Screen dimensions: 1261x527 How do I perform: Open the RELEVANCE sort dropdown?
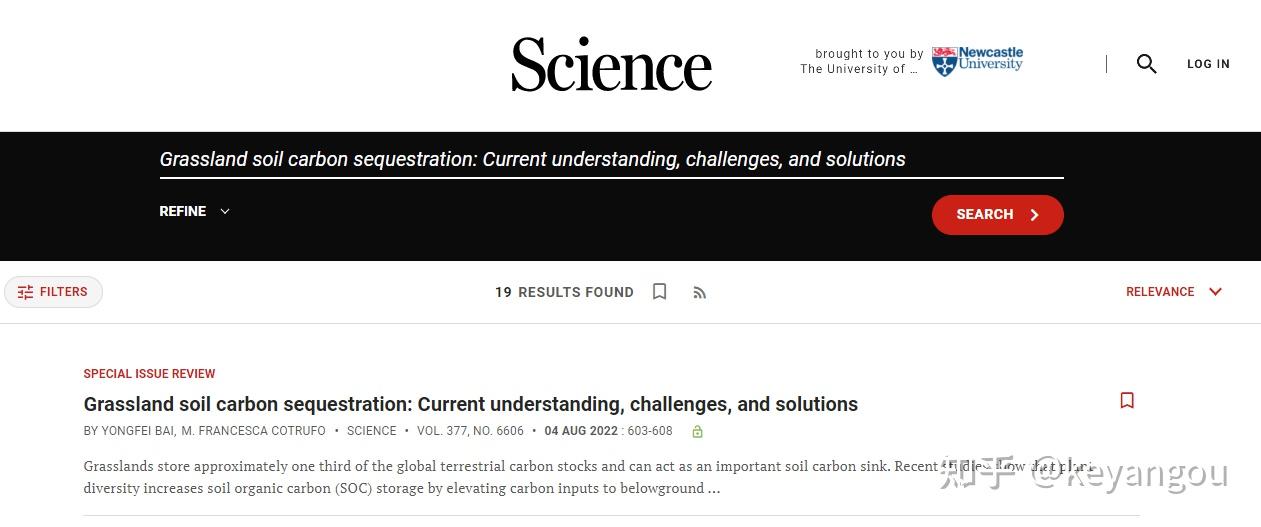[1174, 292]
